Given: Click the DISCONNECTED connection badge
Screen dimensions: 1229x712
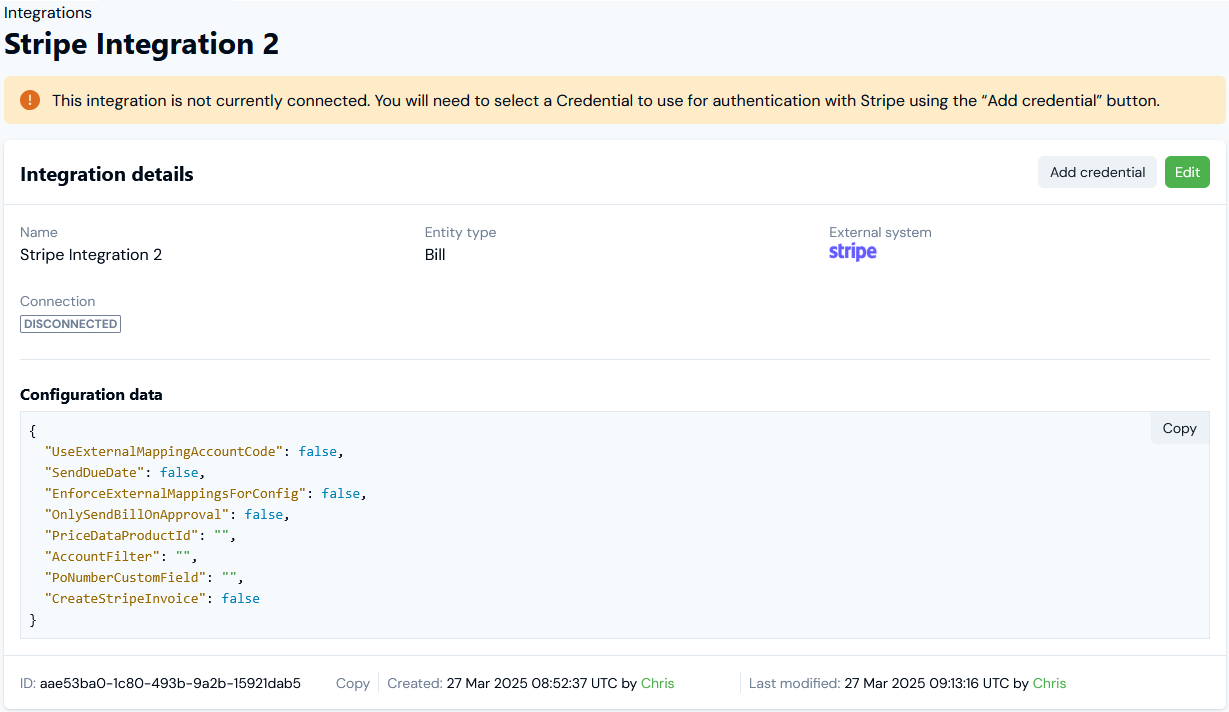Looking at the screenshot, I should [x=70, y=324].
